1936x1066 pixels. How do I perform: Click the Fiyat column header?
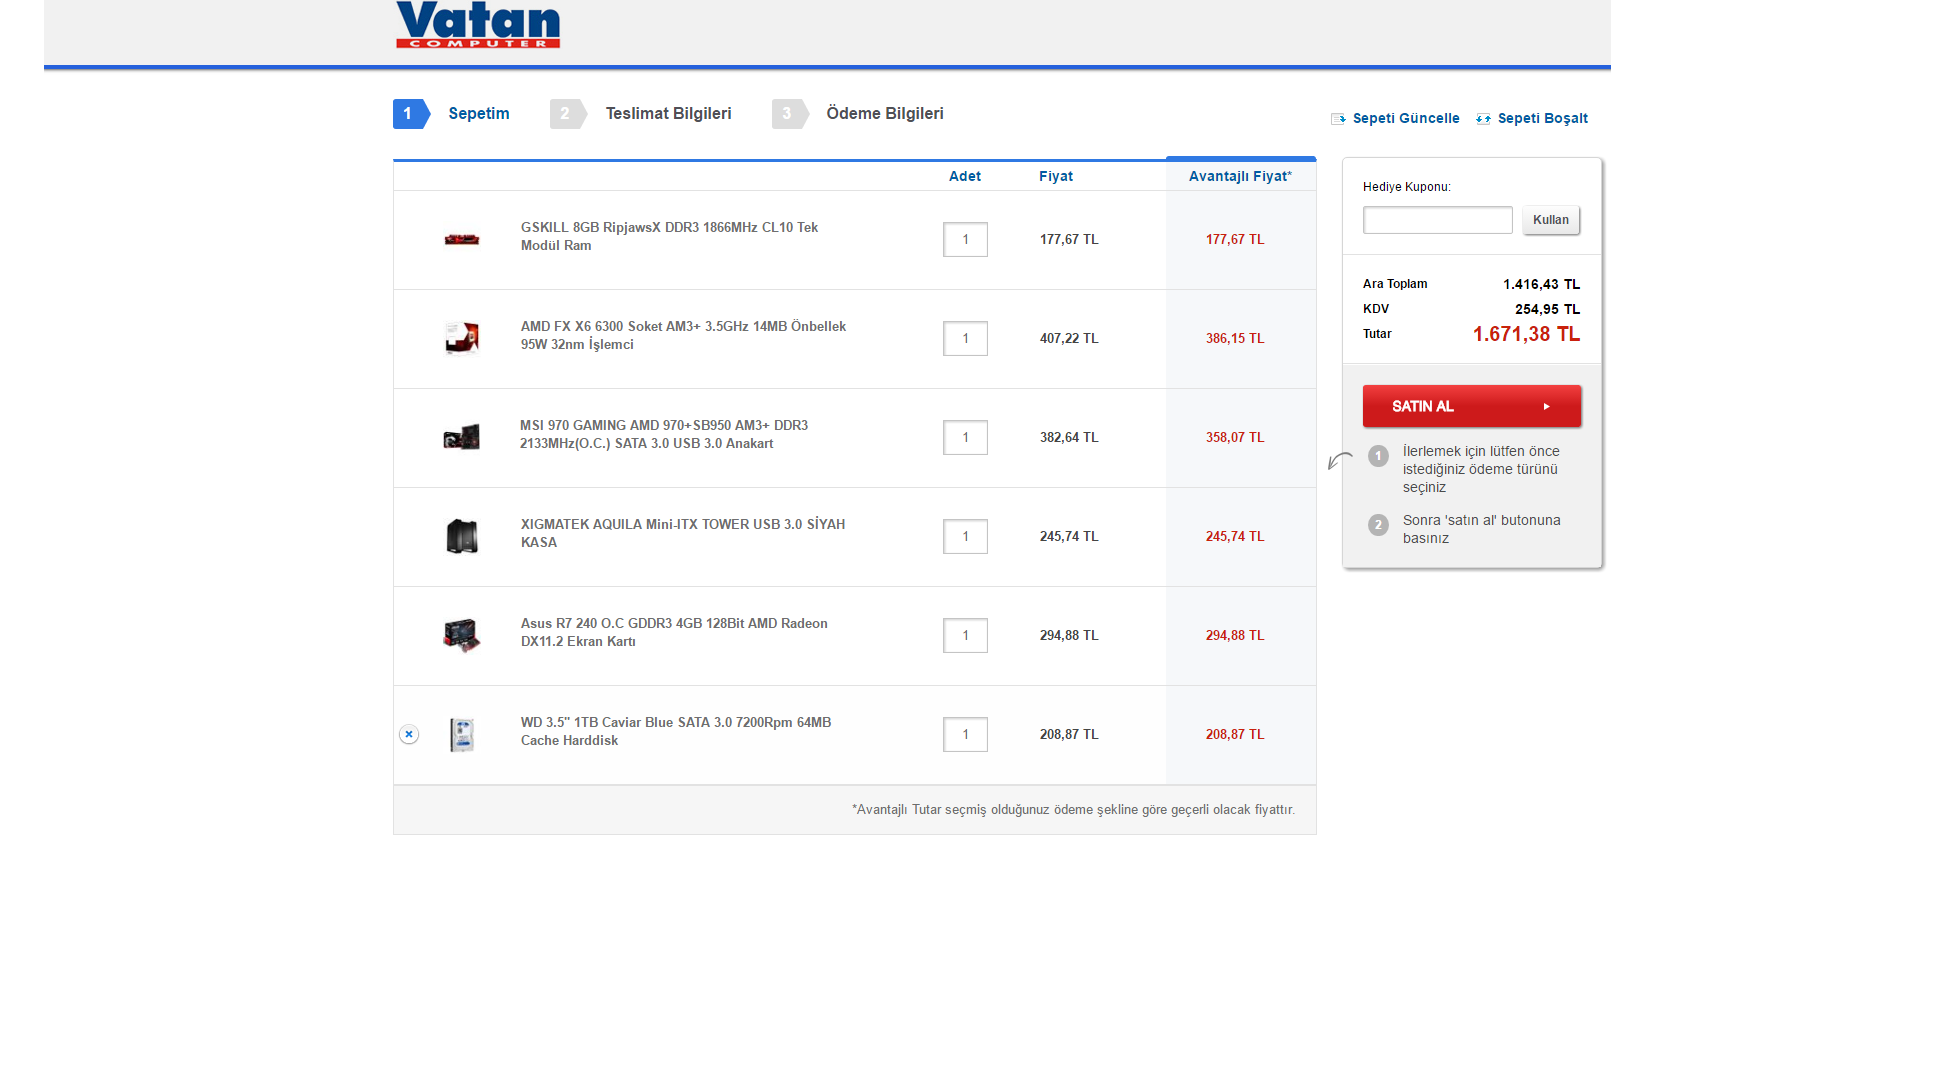(x=1056, y=176)
